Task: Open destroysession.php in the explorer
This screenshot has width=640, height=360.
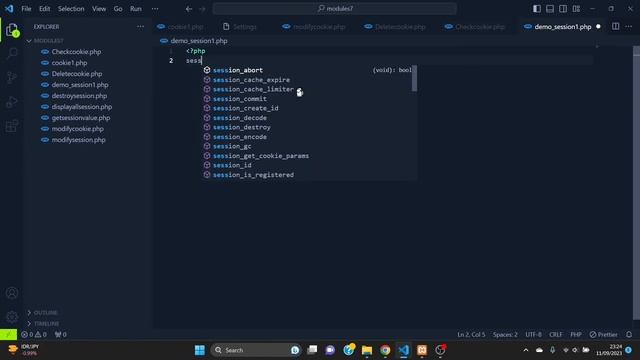Action: (x=79, y=96)
